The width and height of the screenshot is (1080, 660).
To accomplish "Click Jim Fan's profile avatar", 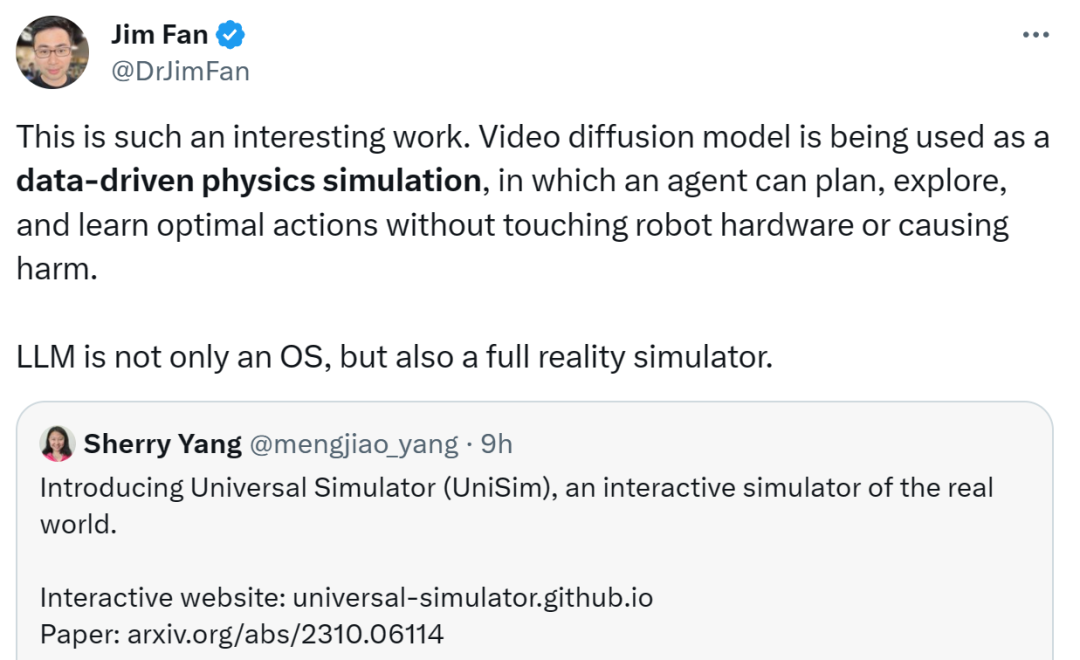I will 53,53.
